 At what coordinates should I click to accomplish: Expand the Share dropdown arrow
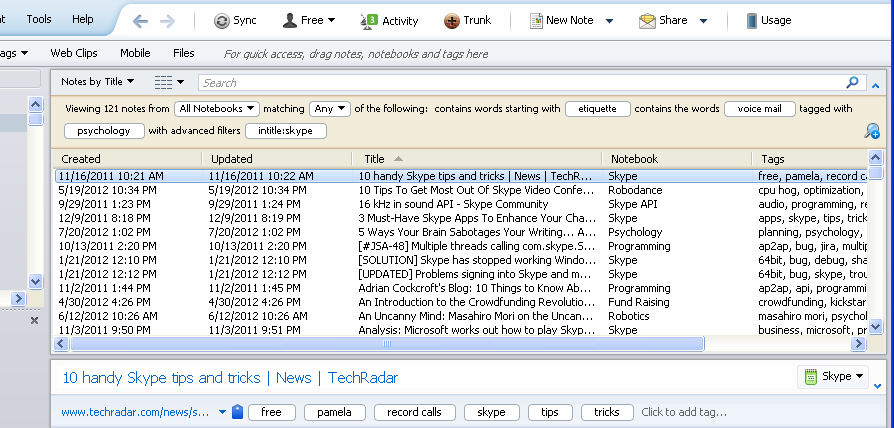coord(703,21)
